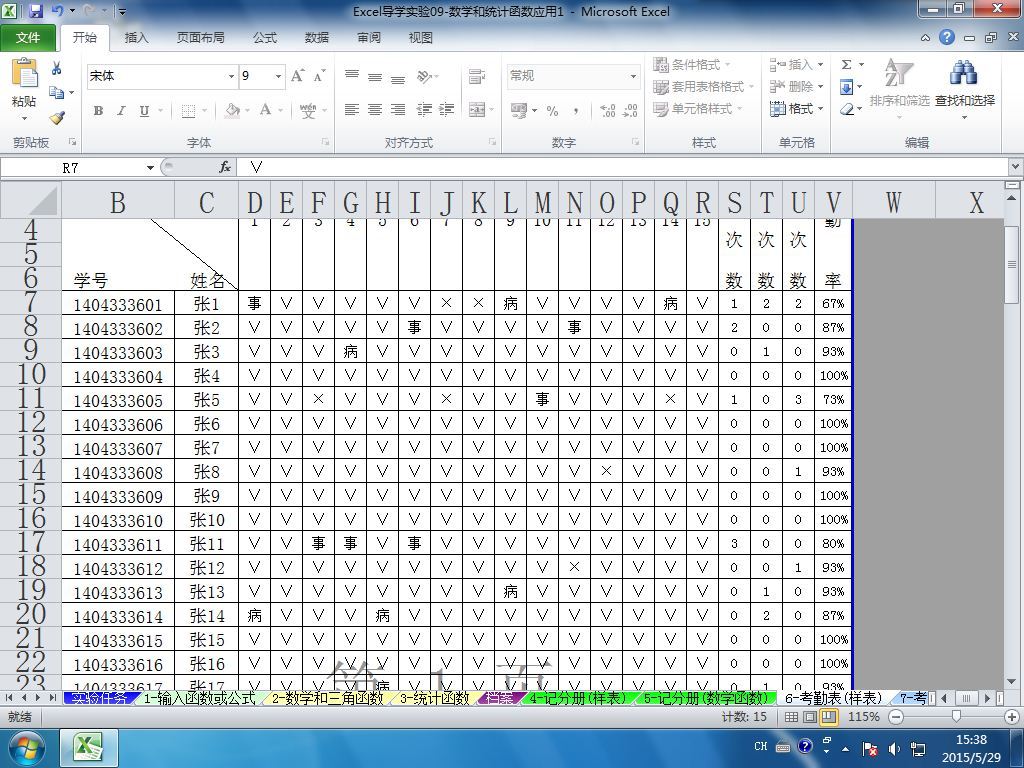
Task: Click the Excel icon on the taskbar
Action: 89,748
